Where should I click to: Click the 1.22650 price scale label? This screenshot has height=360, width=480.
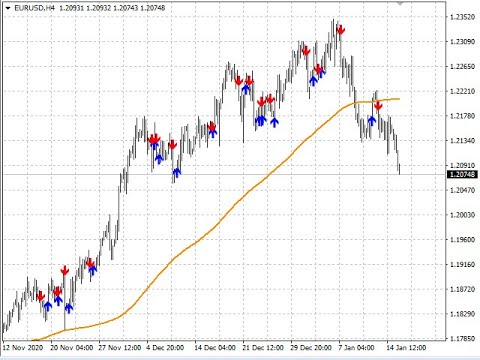point(462,66)
